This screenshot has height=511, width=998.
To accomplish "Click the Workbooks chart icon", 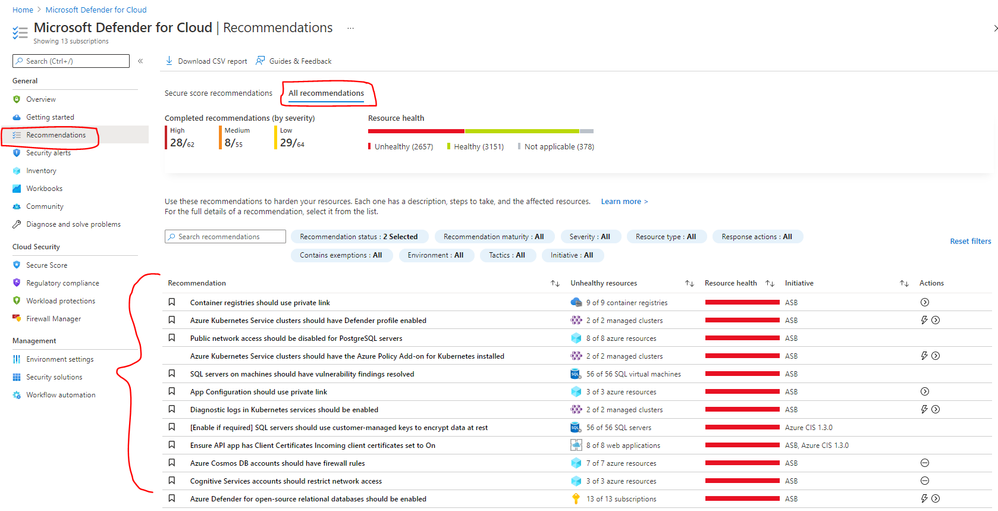I will (x=17, y=188).
